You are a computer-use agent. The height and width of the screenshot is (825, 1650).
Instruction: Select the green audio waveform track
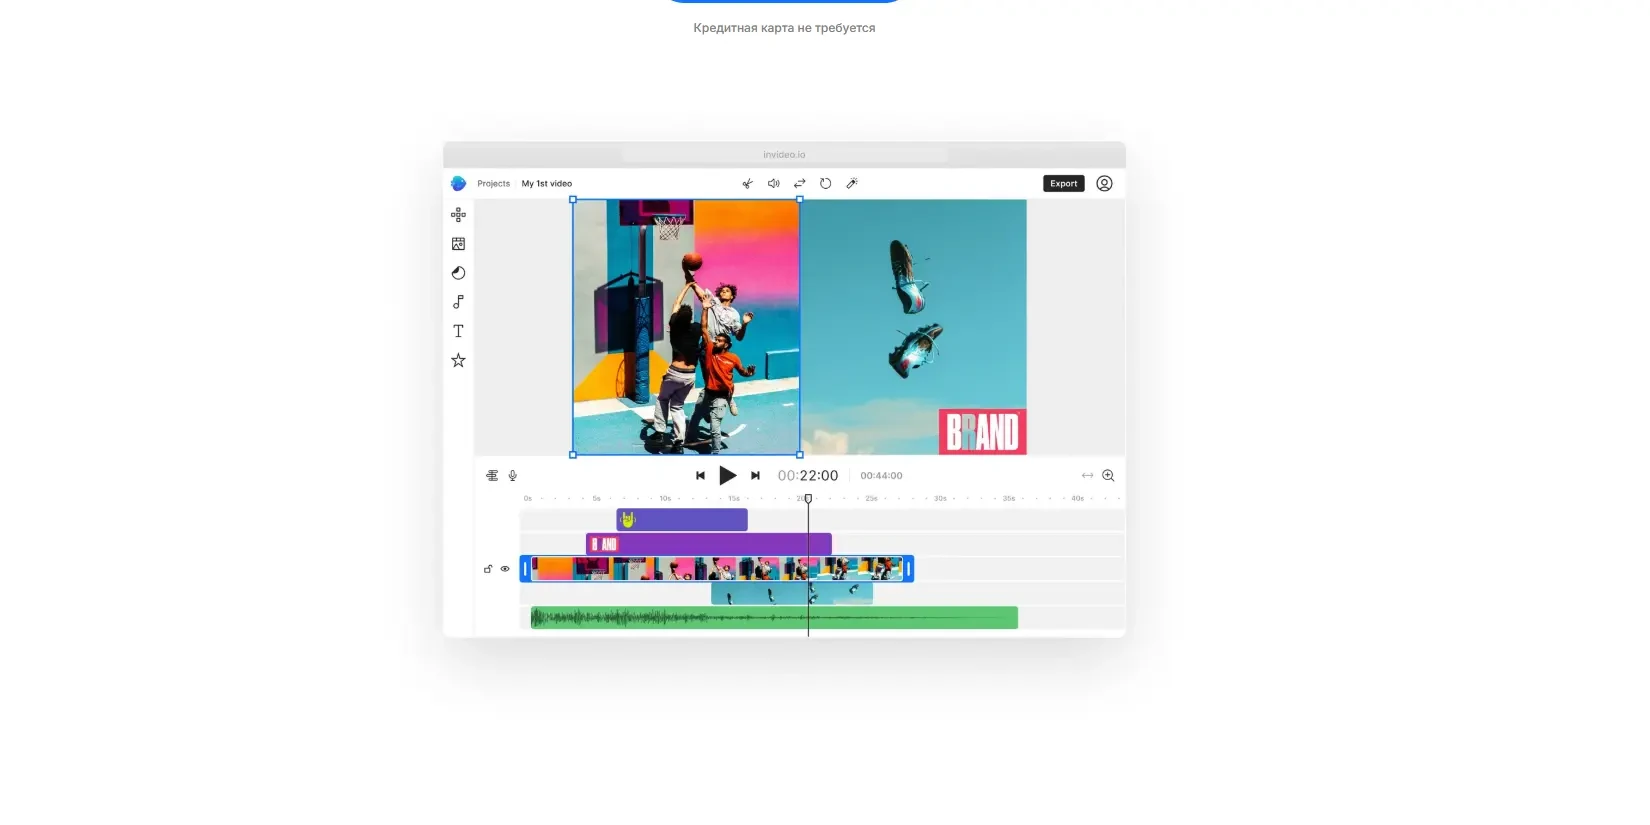tap(774, 618)
